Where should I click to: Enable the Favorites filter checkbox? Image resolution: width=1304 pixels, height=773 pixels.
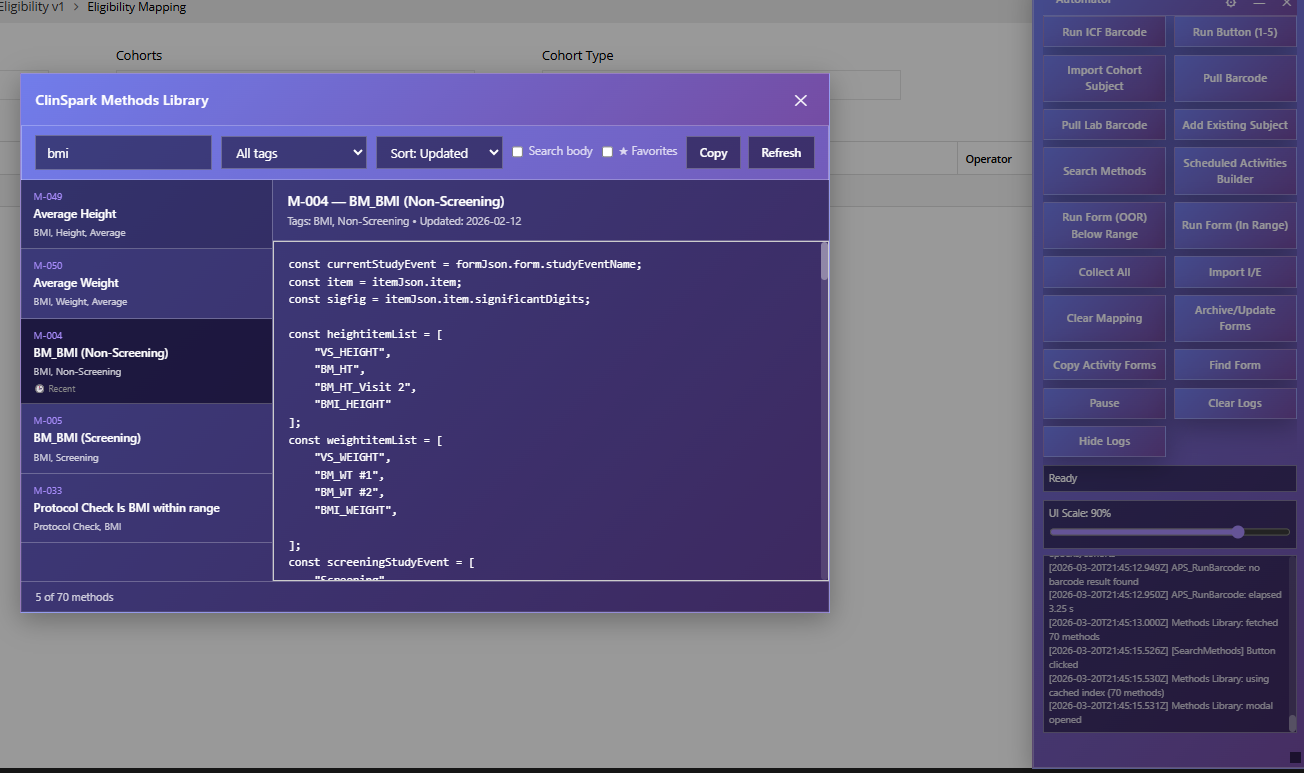(607, 152)
